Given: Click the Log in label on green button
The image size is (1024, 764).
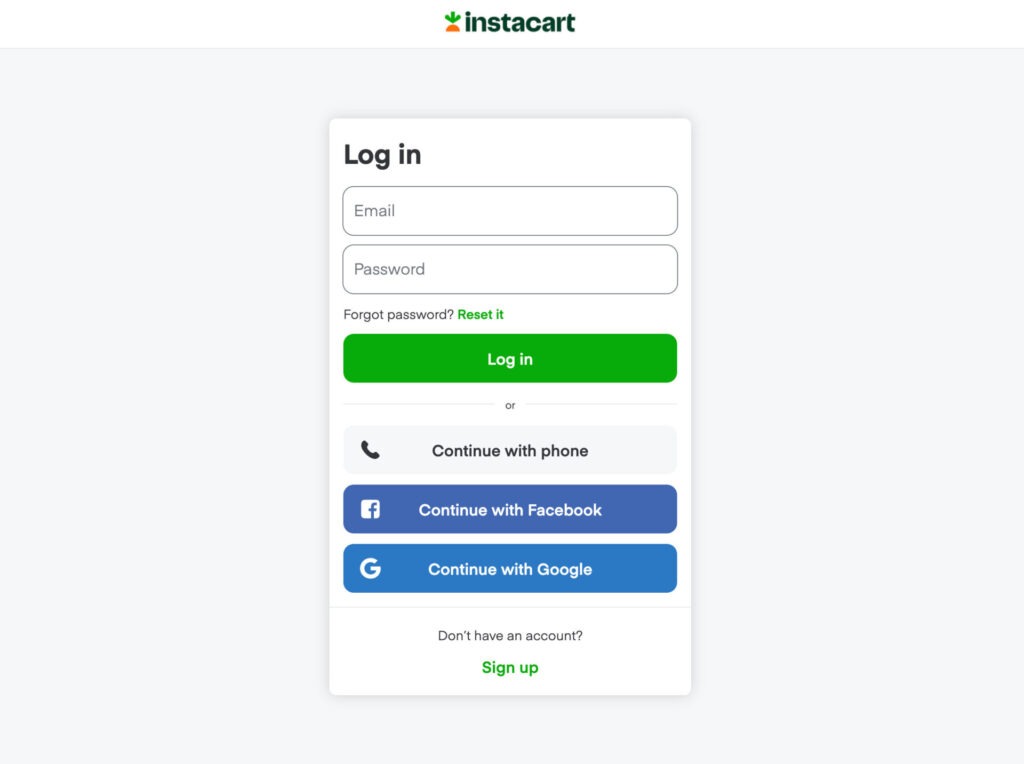Looking at the screenshot, I should point(510,359).
